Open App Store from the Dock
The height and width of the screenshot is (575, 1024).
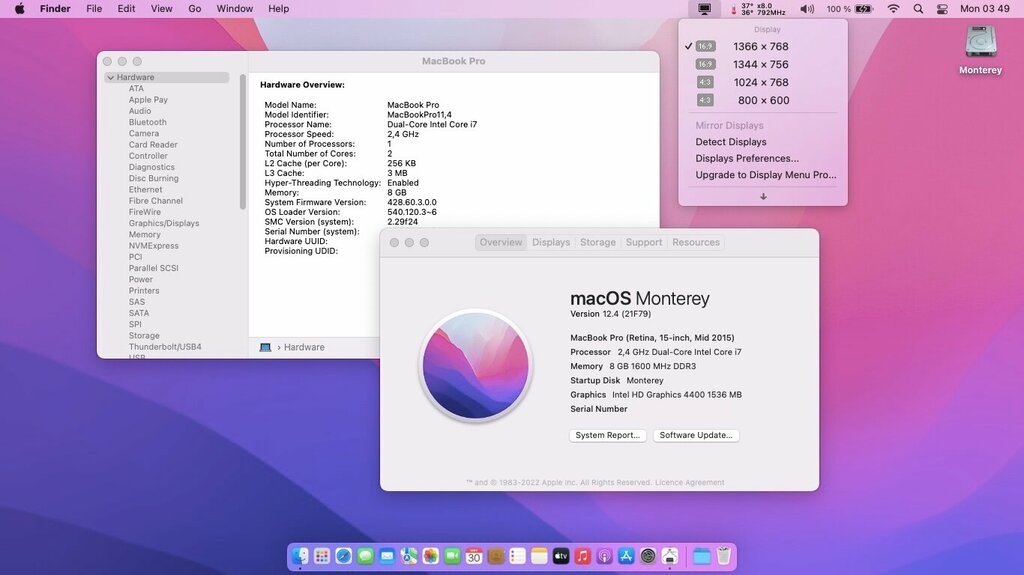click(627, 556)
